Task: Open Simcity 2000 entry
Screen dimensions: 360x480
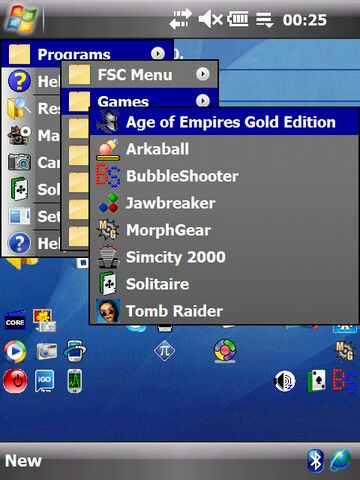Action: coord(224,257)
